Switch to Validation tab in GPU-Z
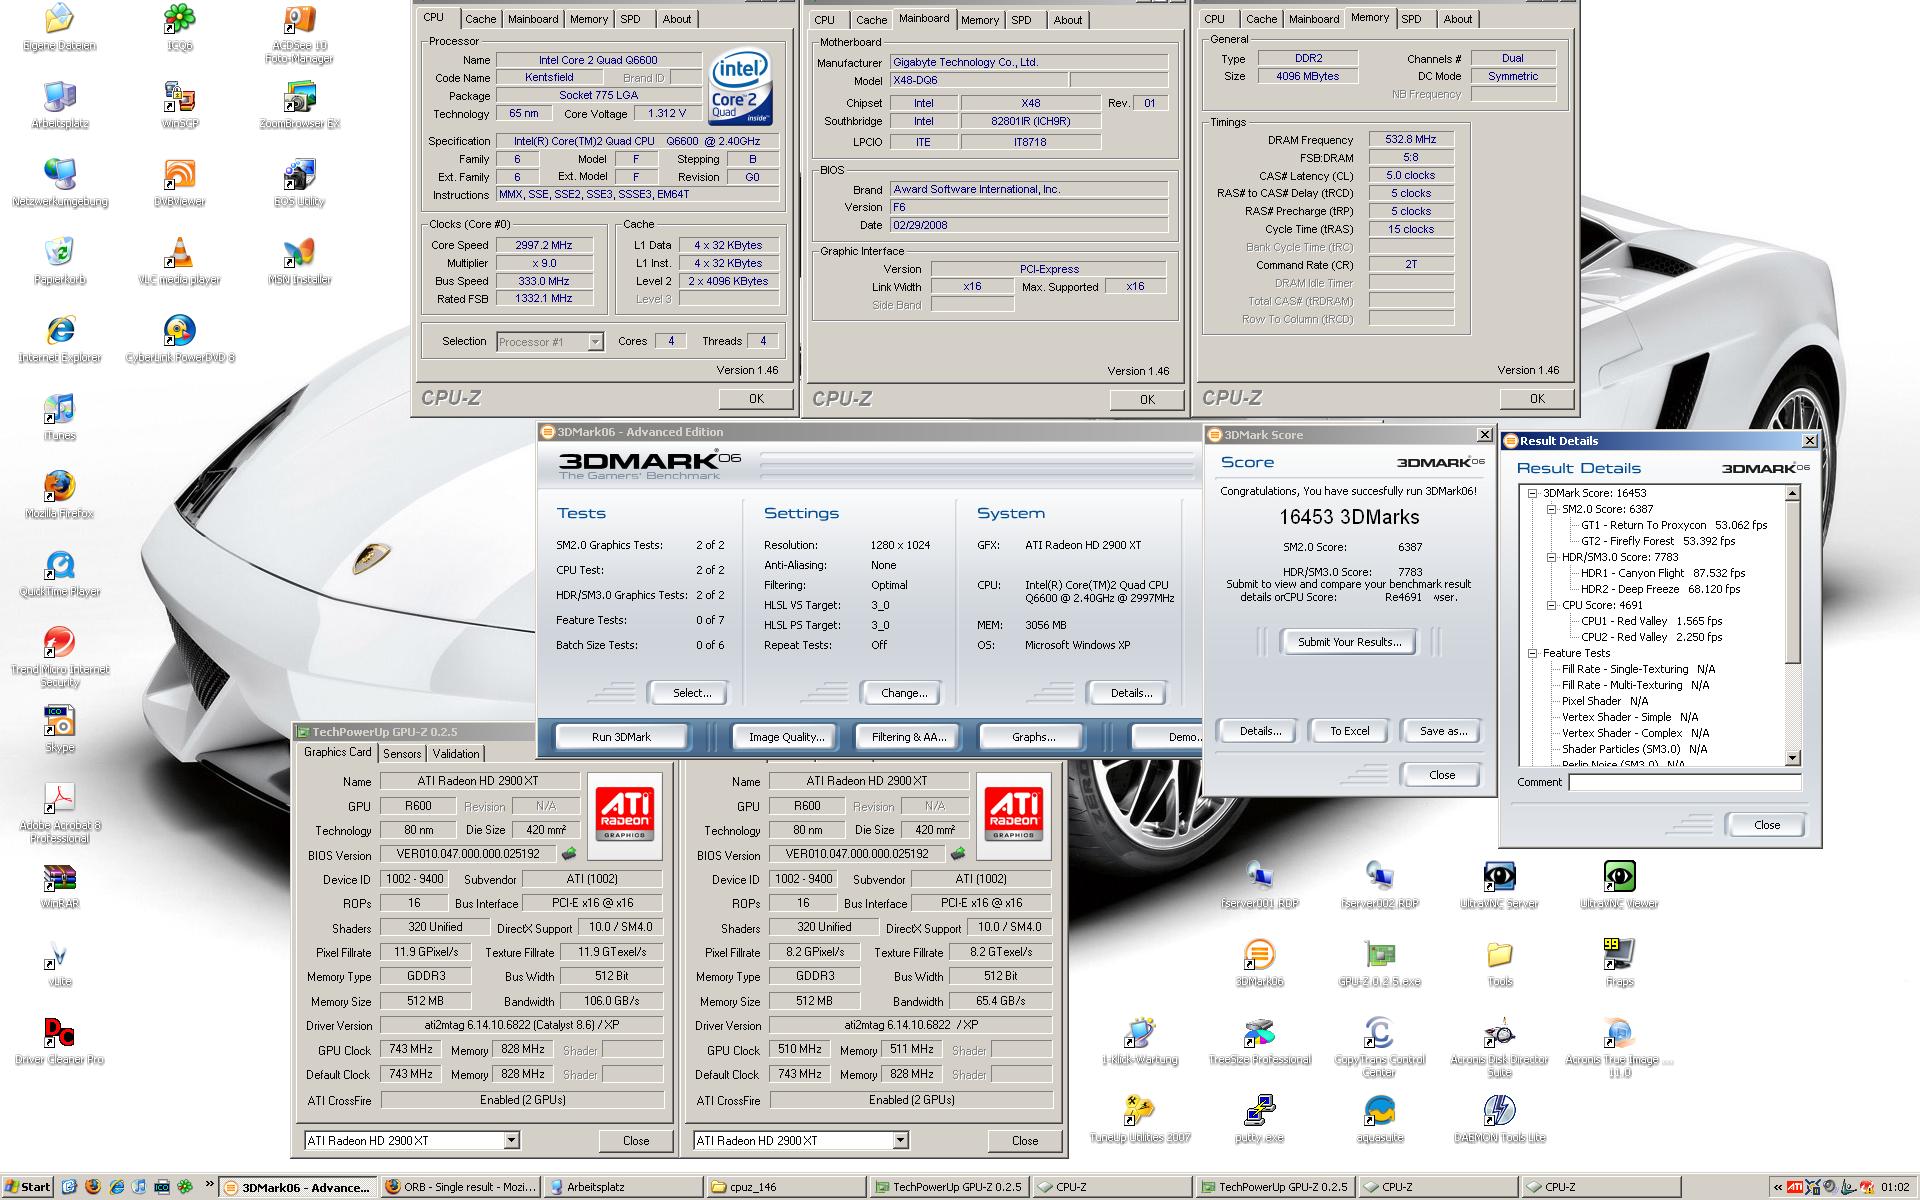This screenshot has width=1920, height=1200. pyautogui.click(x=456, y=754)
